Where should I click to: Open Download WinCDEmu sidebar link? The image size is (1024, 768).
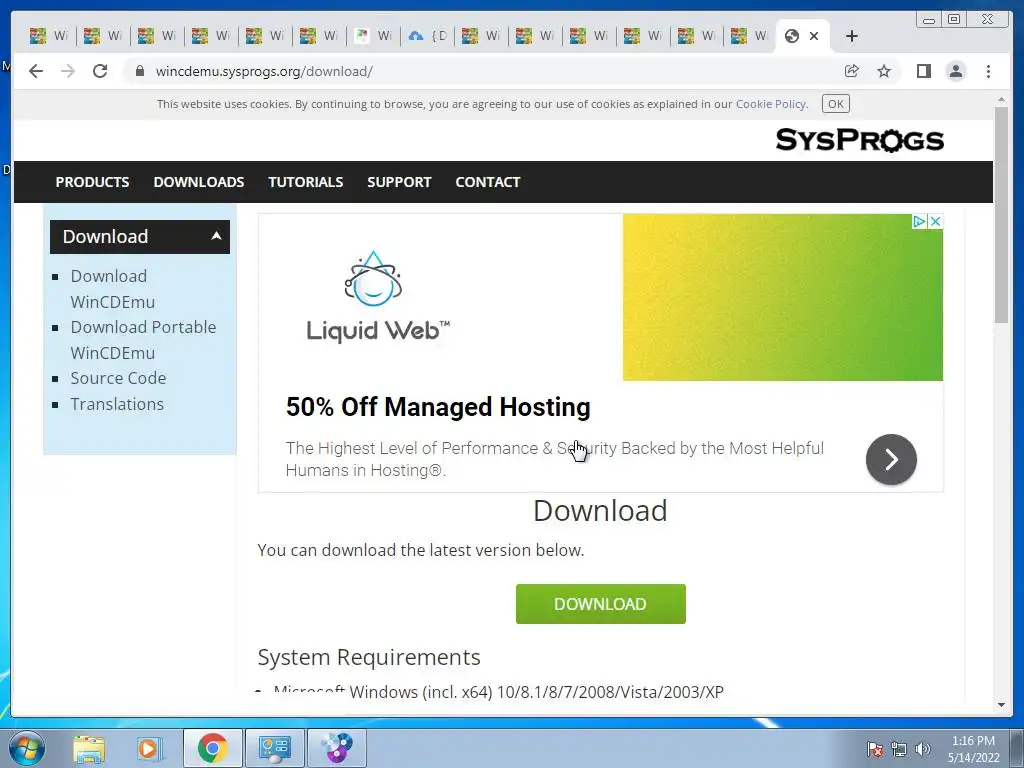pyautogui.click(x=112, y=289)
